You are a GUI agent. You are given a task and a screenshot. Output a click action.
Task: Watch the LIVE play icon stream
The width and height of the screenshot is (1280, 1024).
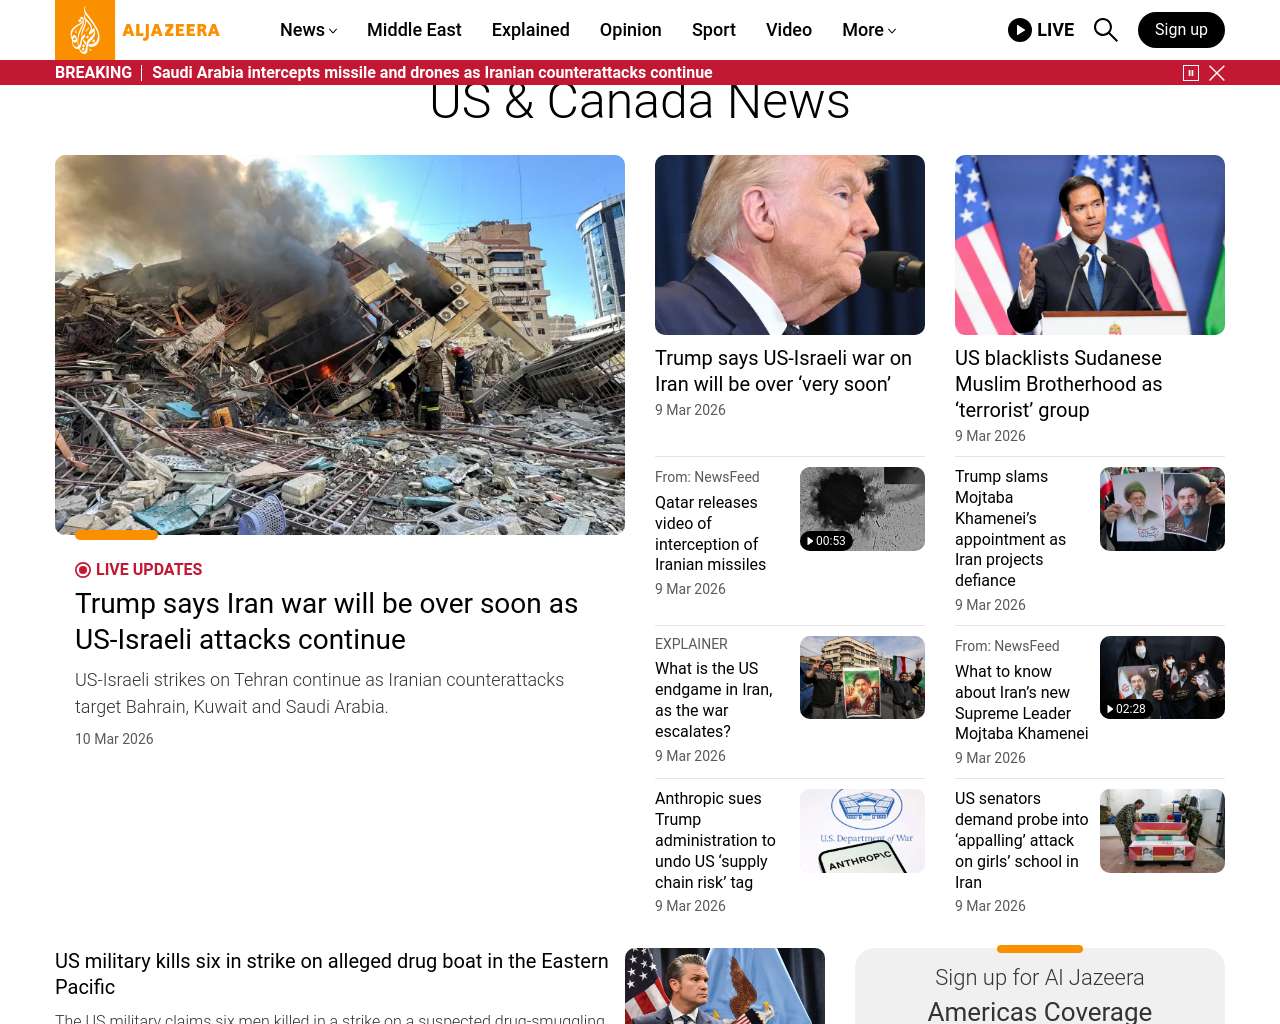[1041, 30]
